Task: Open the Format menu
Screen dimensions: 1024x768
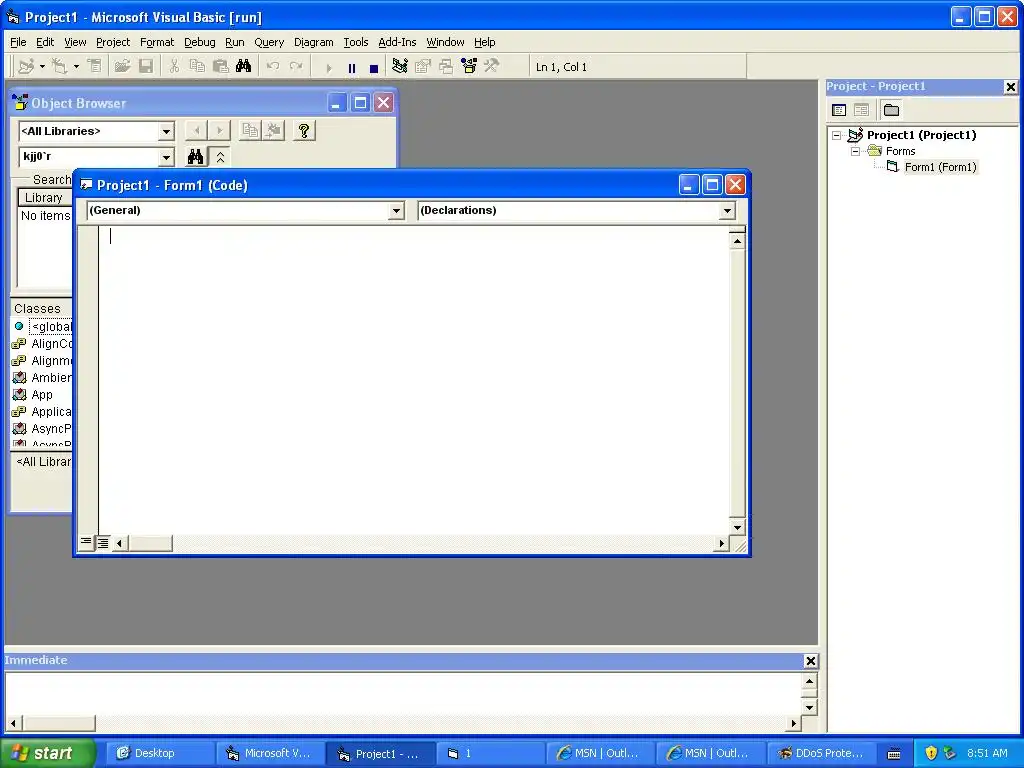Action: (157, 42)
